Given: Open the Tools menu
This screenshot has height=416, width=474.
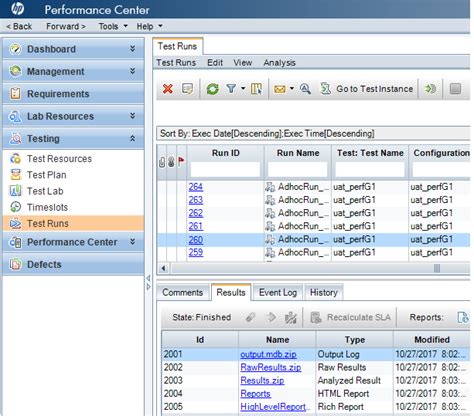Looking at the screenshot, I should click(x=113, y=26).
